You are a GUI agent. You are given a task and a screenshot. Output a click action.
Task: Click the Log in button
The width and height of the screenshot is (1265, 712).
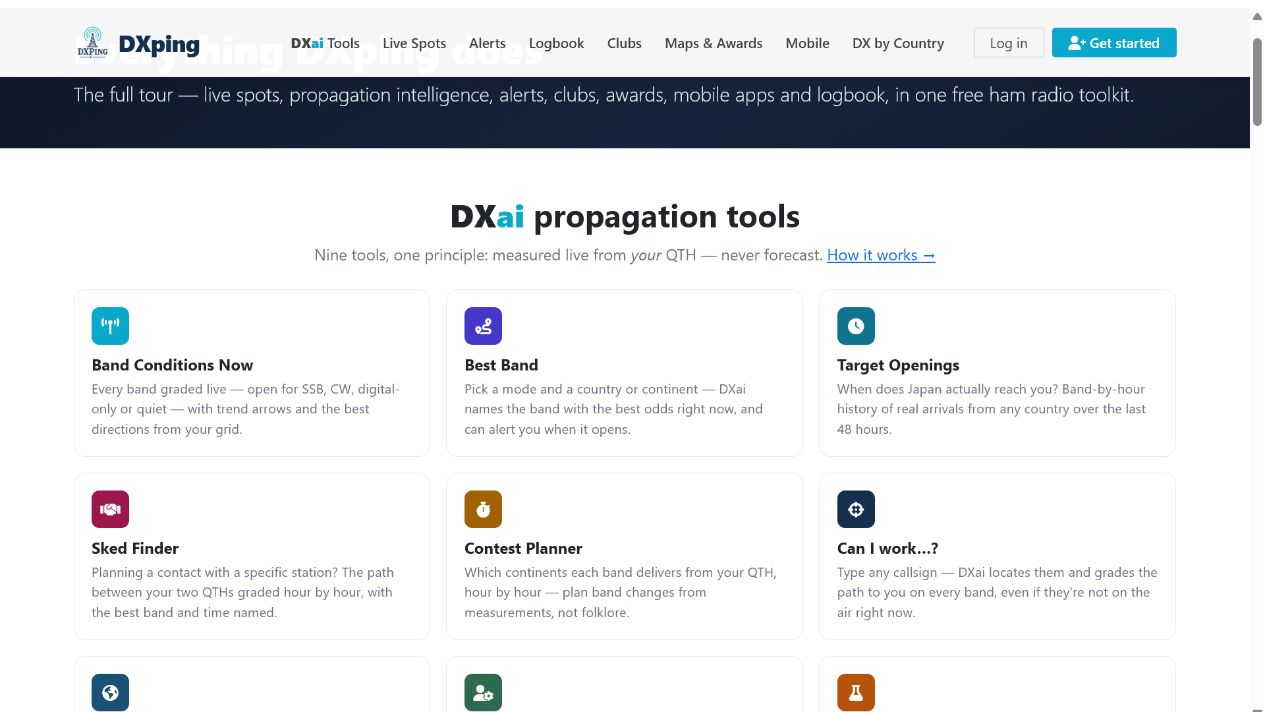tap(1008, 43)
